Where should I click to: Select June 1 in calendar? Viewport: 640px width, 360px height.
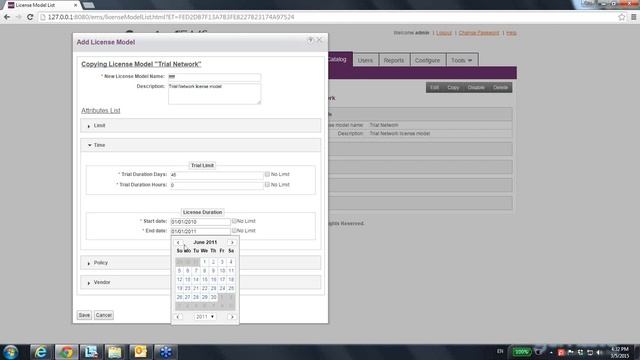[x=205, y=262]
